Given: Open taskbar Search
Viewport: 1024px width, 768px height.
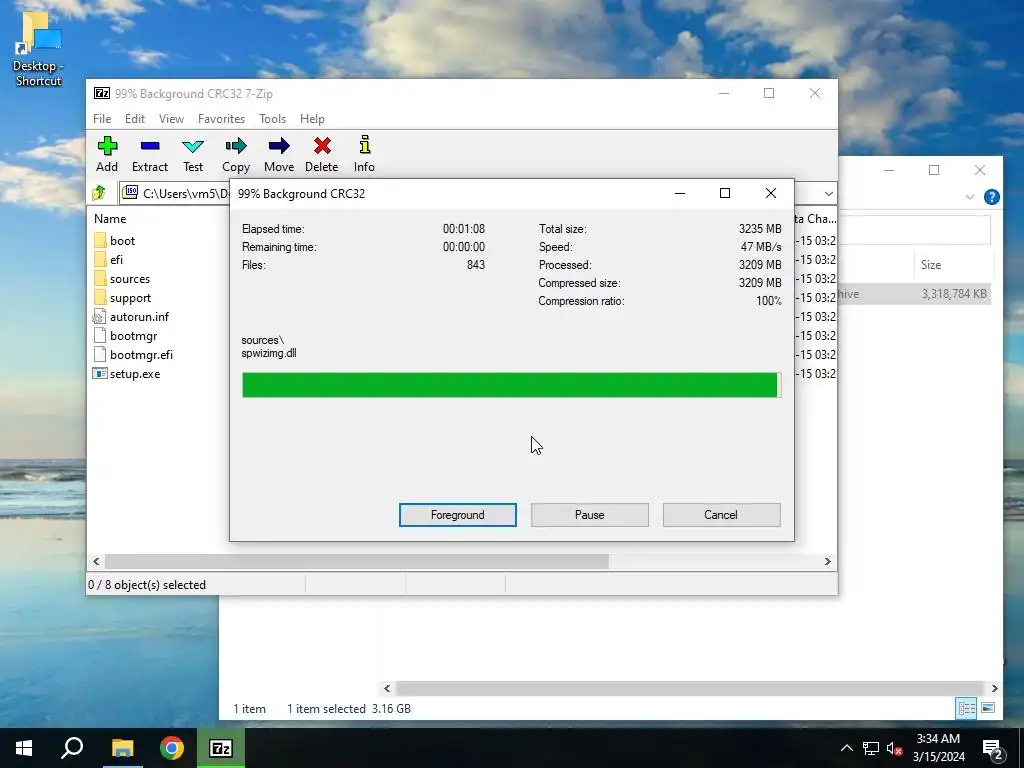Looking at the screenshot, I should tap(72, 748).
